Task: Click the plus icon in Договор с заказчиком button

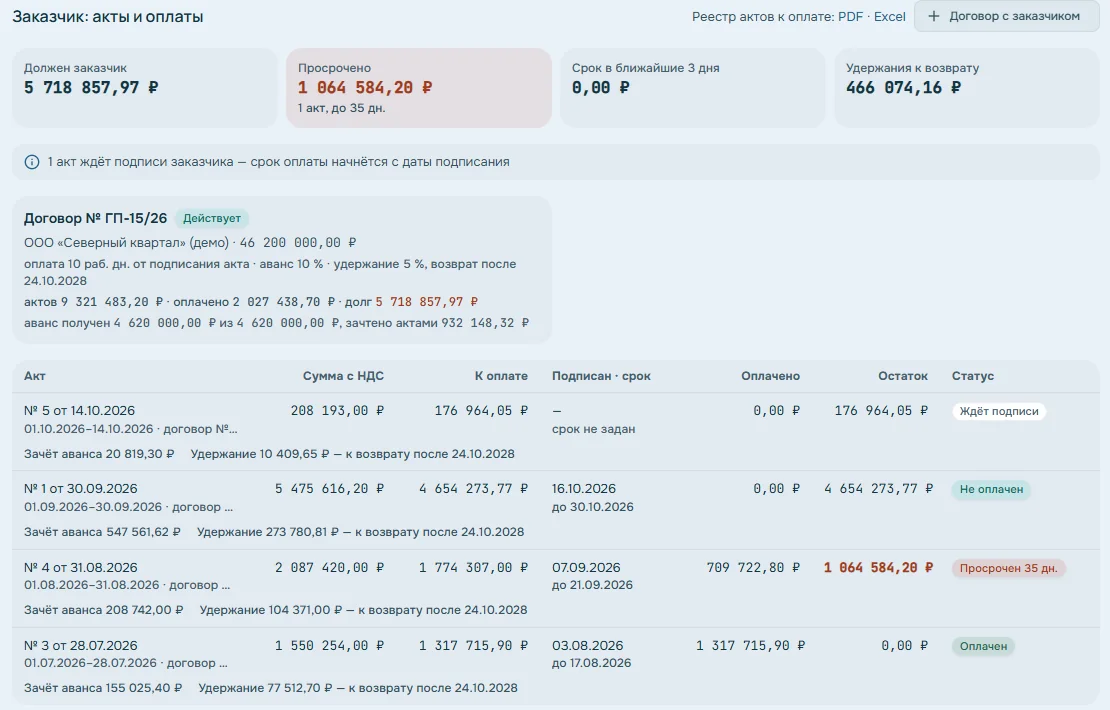Action: 934,16
